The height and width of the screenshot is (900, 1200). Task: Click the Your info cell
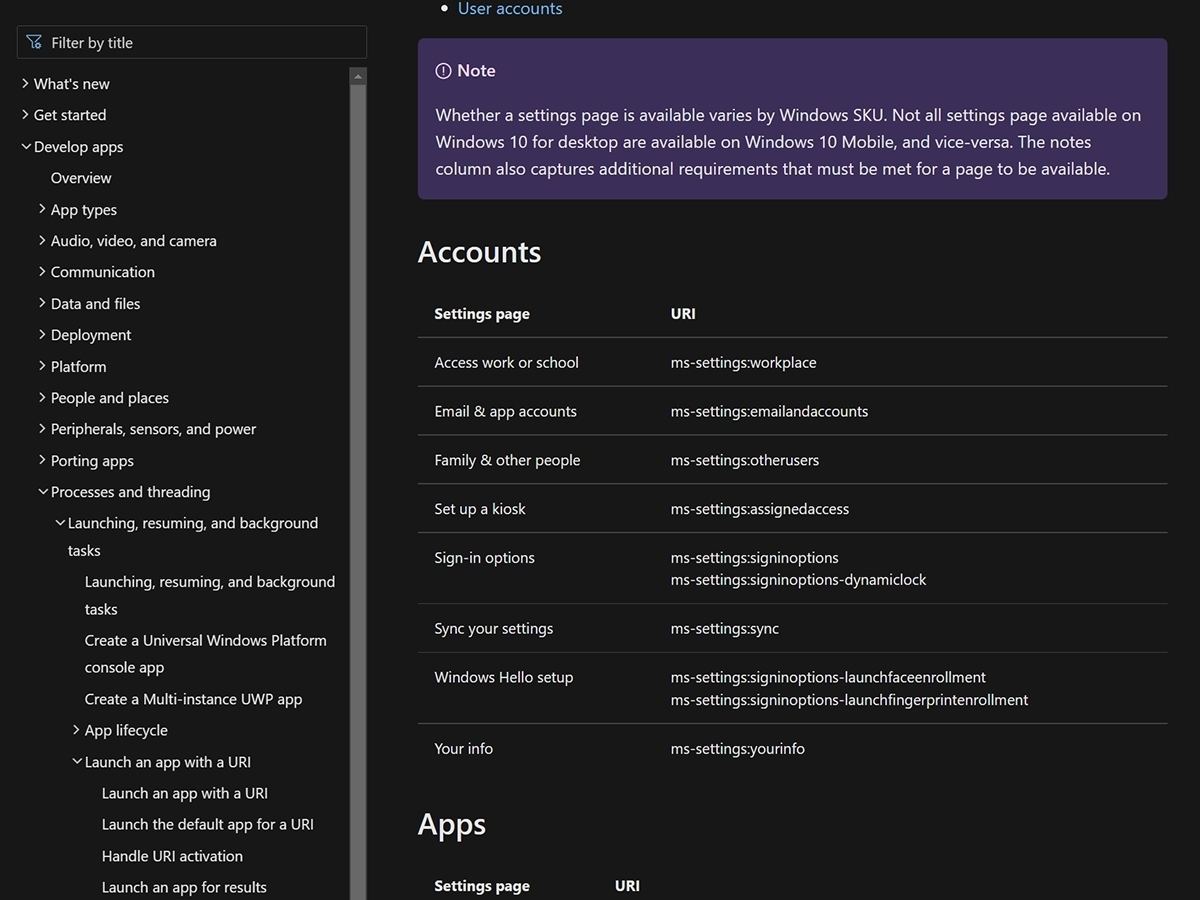point(463,749)
